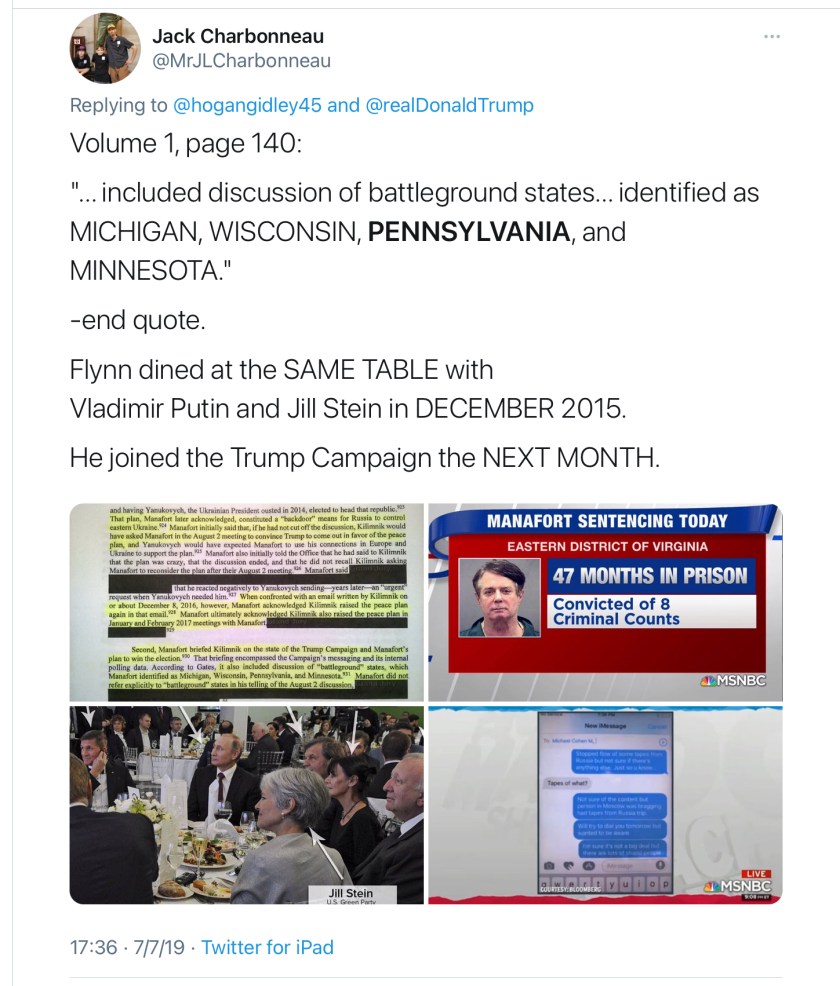Open the Putin dinner table photo

click(x=246, y=805)
